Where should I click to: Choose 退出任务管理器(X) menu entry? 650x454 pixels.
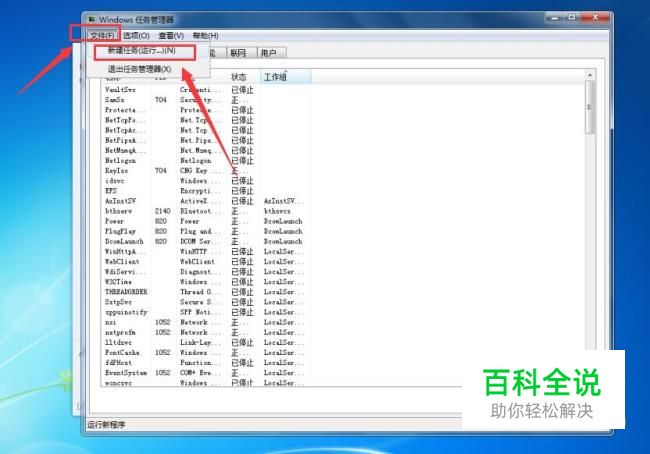140,69
